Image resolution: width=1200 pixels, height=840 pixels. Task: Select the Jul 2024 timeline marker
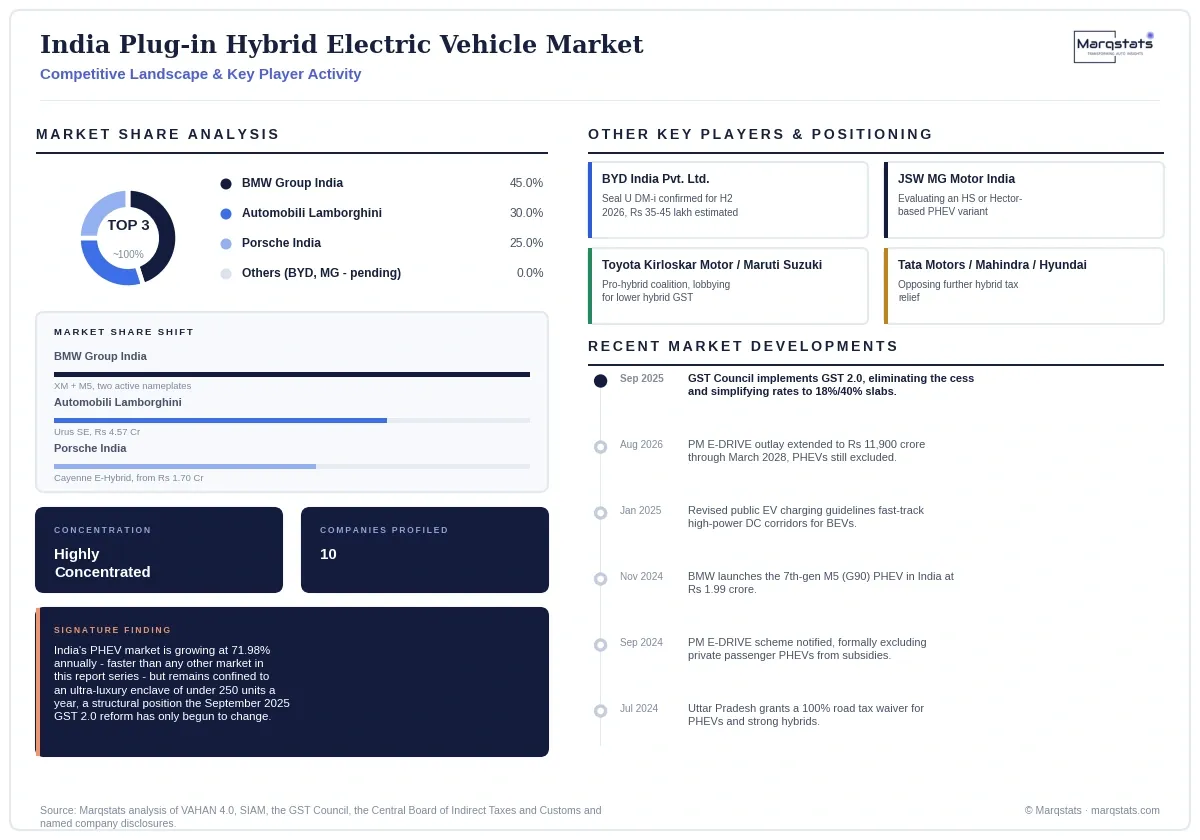(600, 711)
